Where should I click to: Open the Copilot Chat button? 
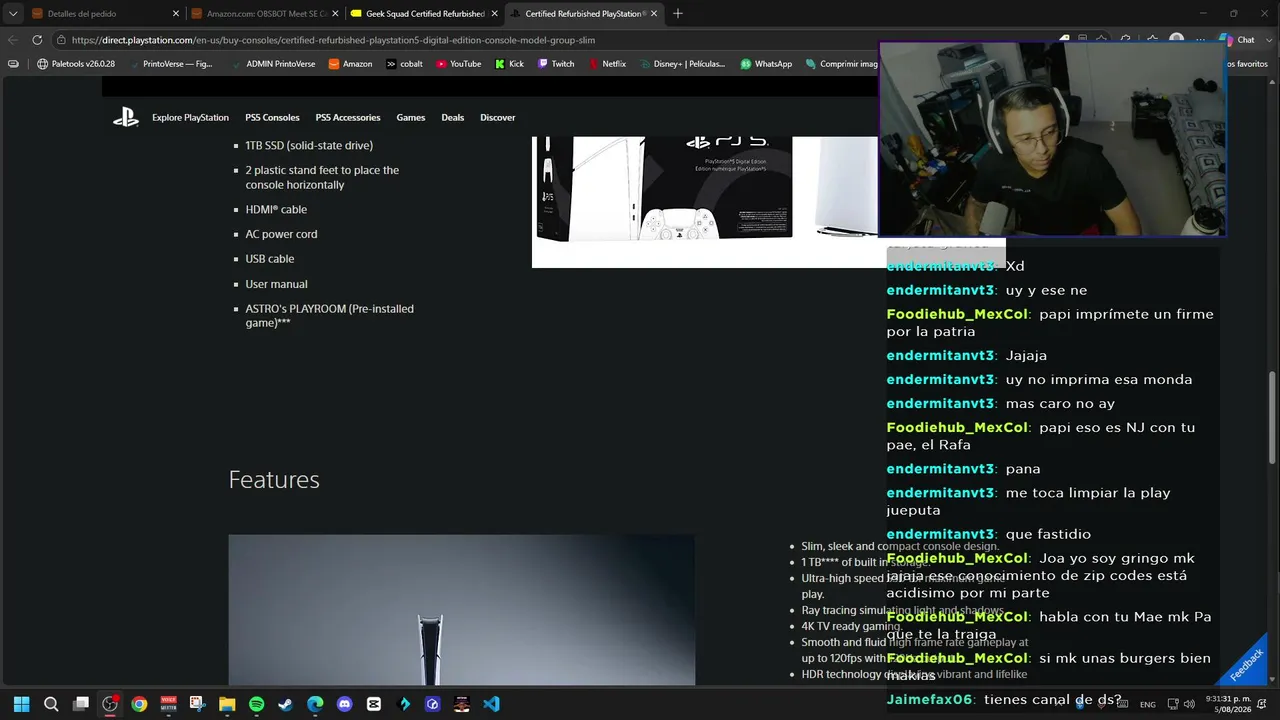click(1238, 40)
